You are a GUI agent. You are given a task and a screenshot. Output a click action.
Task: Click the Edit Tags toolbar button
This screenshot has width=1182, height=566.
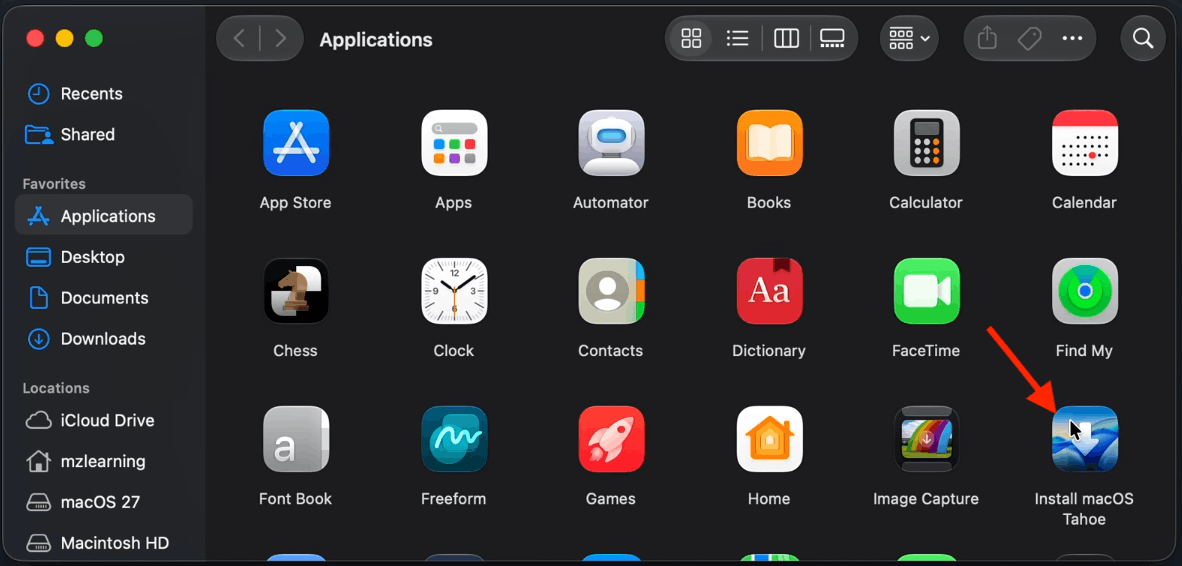point(1030,38)
